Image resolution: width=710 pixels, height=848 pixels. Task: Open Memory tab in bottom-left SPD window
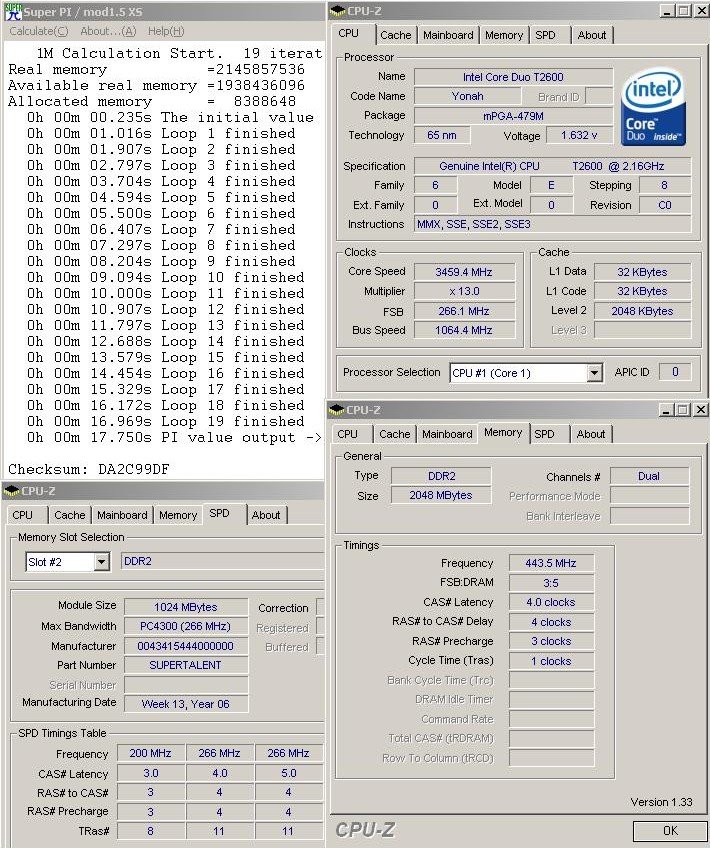pos(178,515)
